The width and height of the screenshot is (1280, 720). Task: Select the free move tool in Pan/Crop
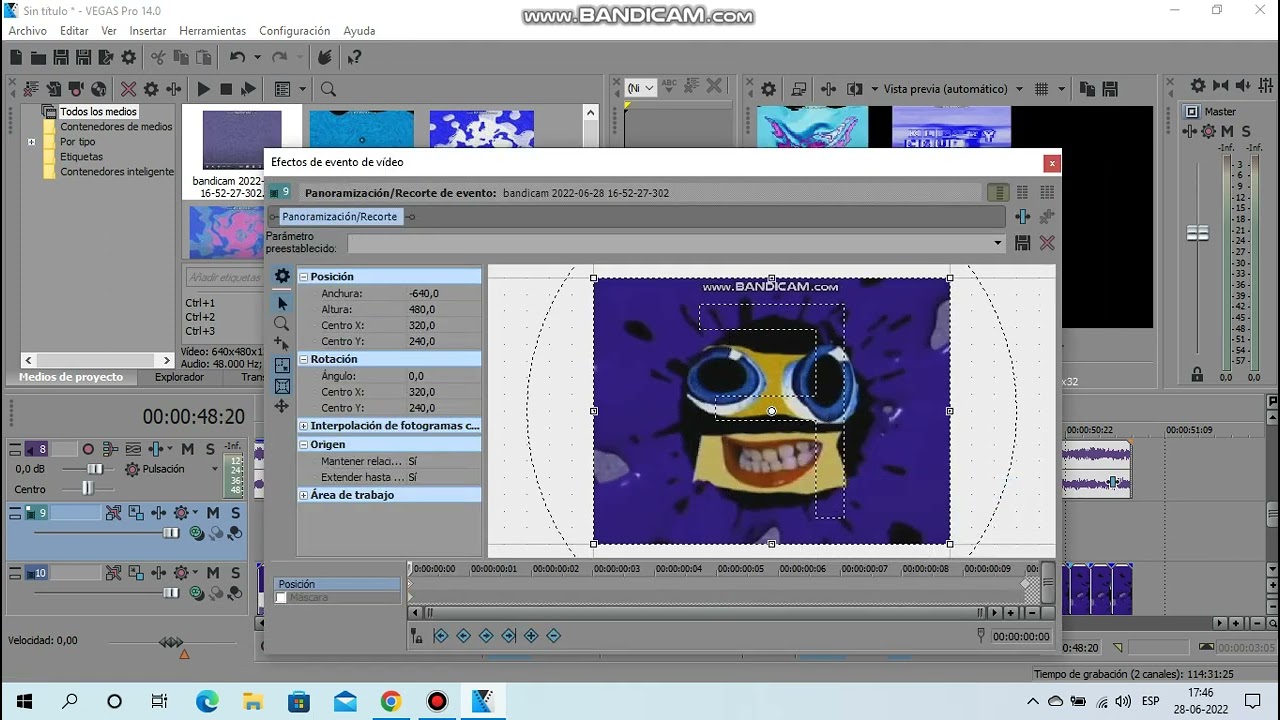point(282,406)
